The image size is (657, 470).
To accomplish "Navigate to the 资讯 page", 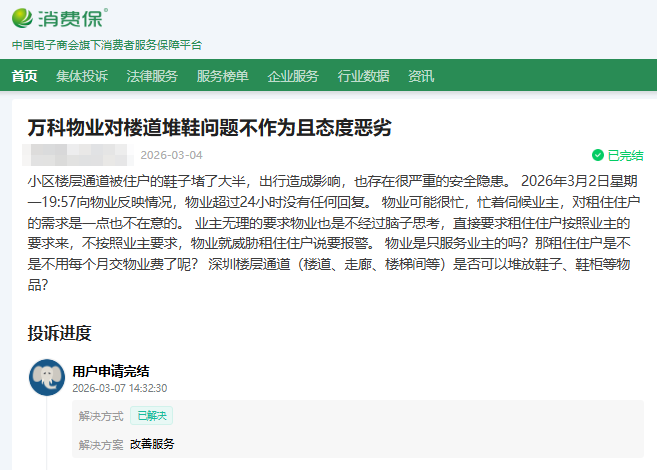I will (x=421, y=76).
